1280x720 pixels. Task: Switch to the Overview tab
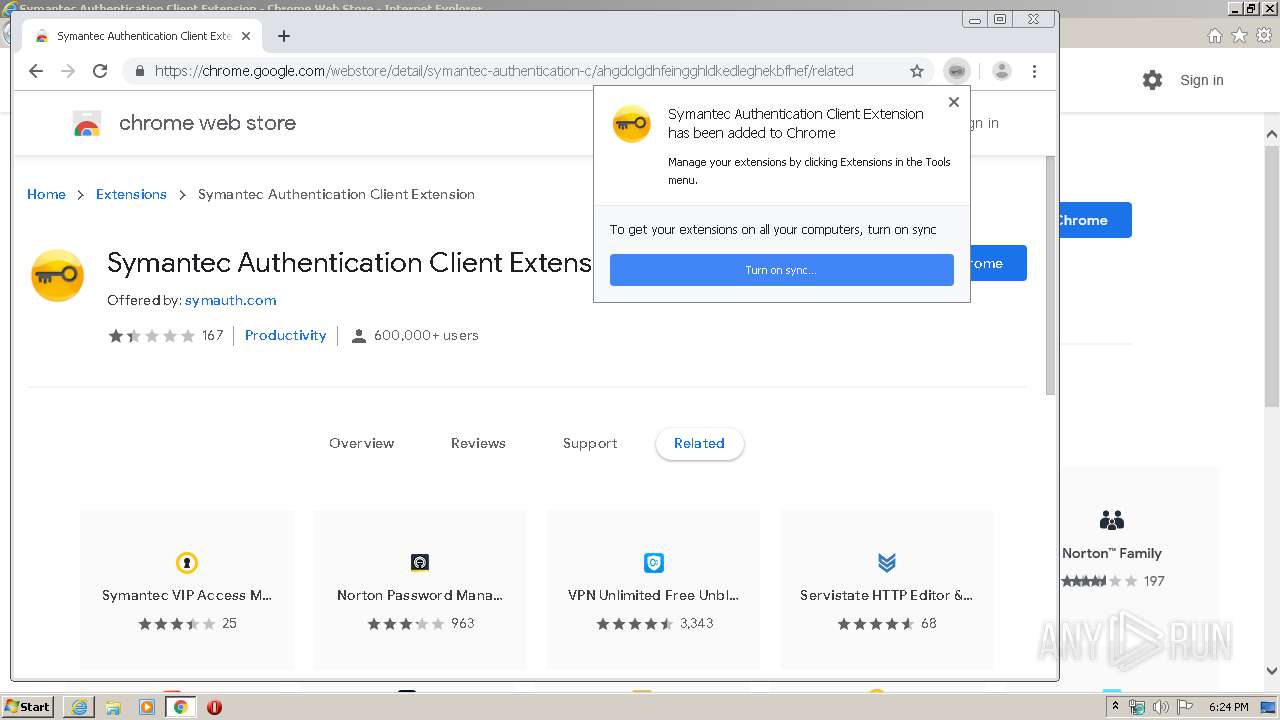(362, 443)
